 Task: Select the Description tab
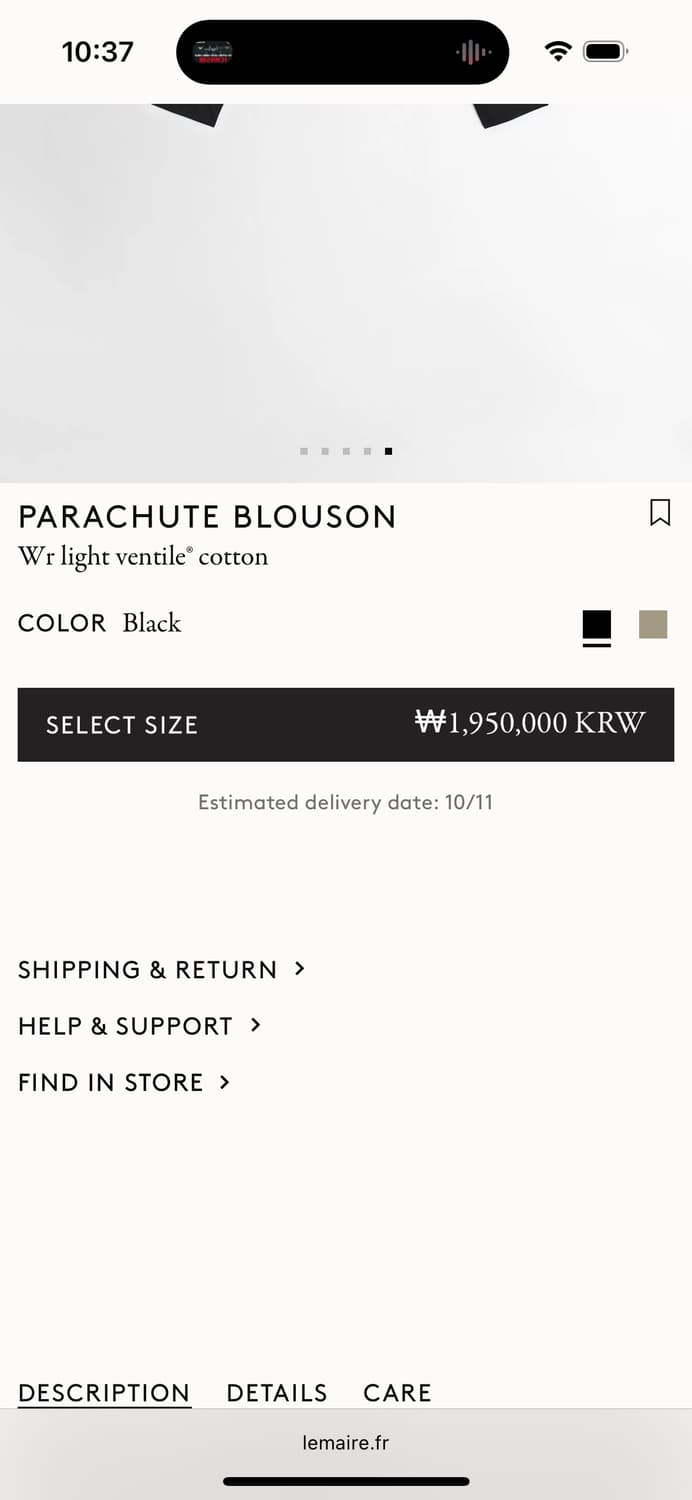click(x=104, y=1393)
